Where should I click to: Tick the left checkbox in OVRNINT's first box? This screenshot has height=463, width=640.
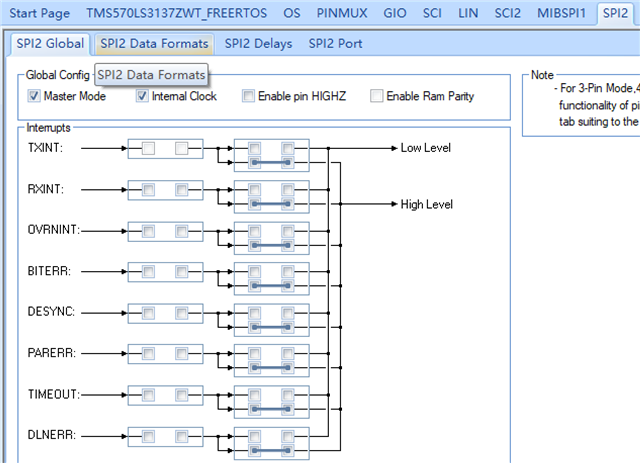(x=148, y=232)
